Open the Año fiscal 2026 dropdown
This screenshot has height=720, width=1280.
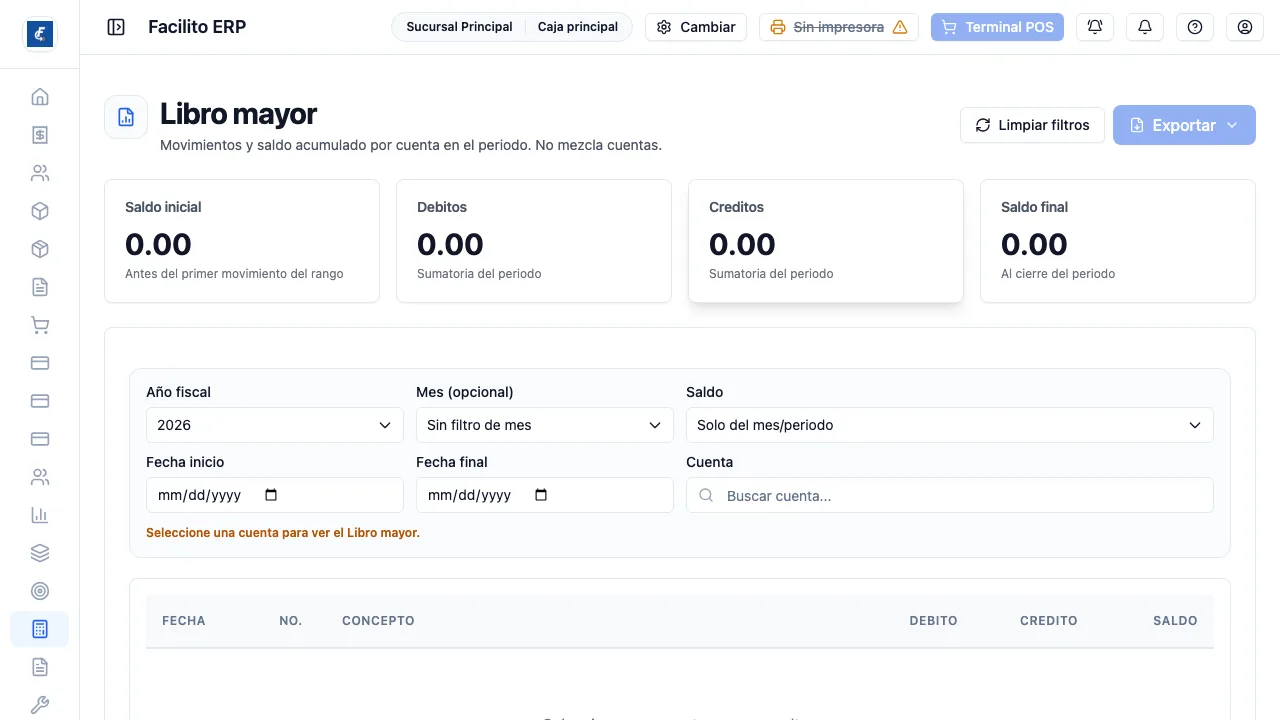(x=275, y=425)
